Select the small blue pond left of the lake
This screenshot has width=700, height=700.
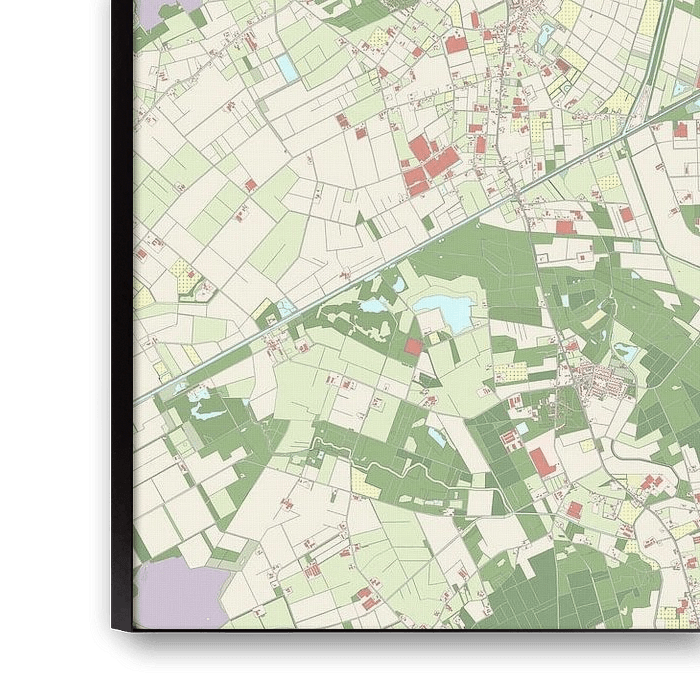[375, 305]
